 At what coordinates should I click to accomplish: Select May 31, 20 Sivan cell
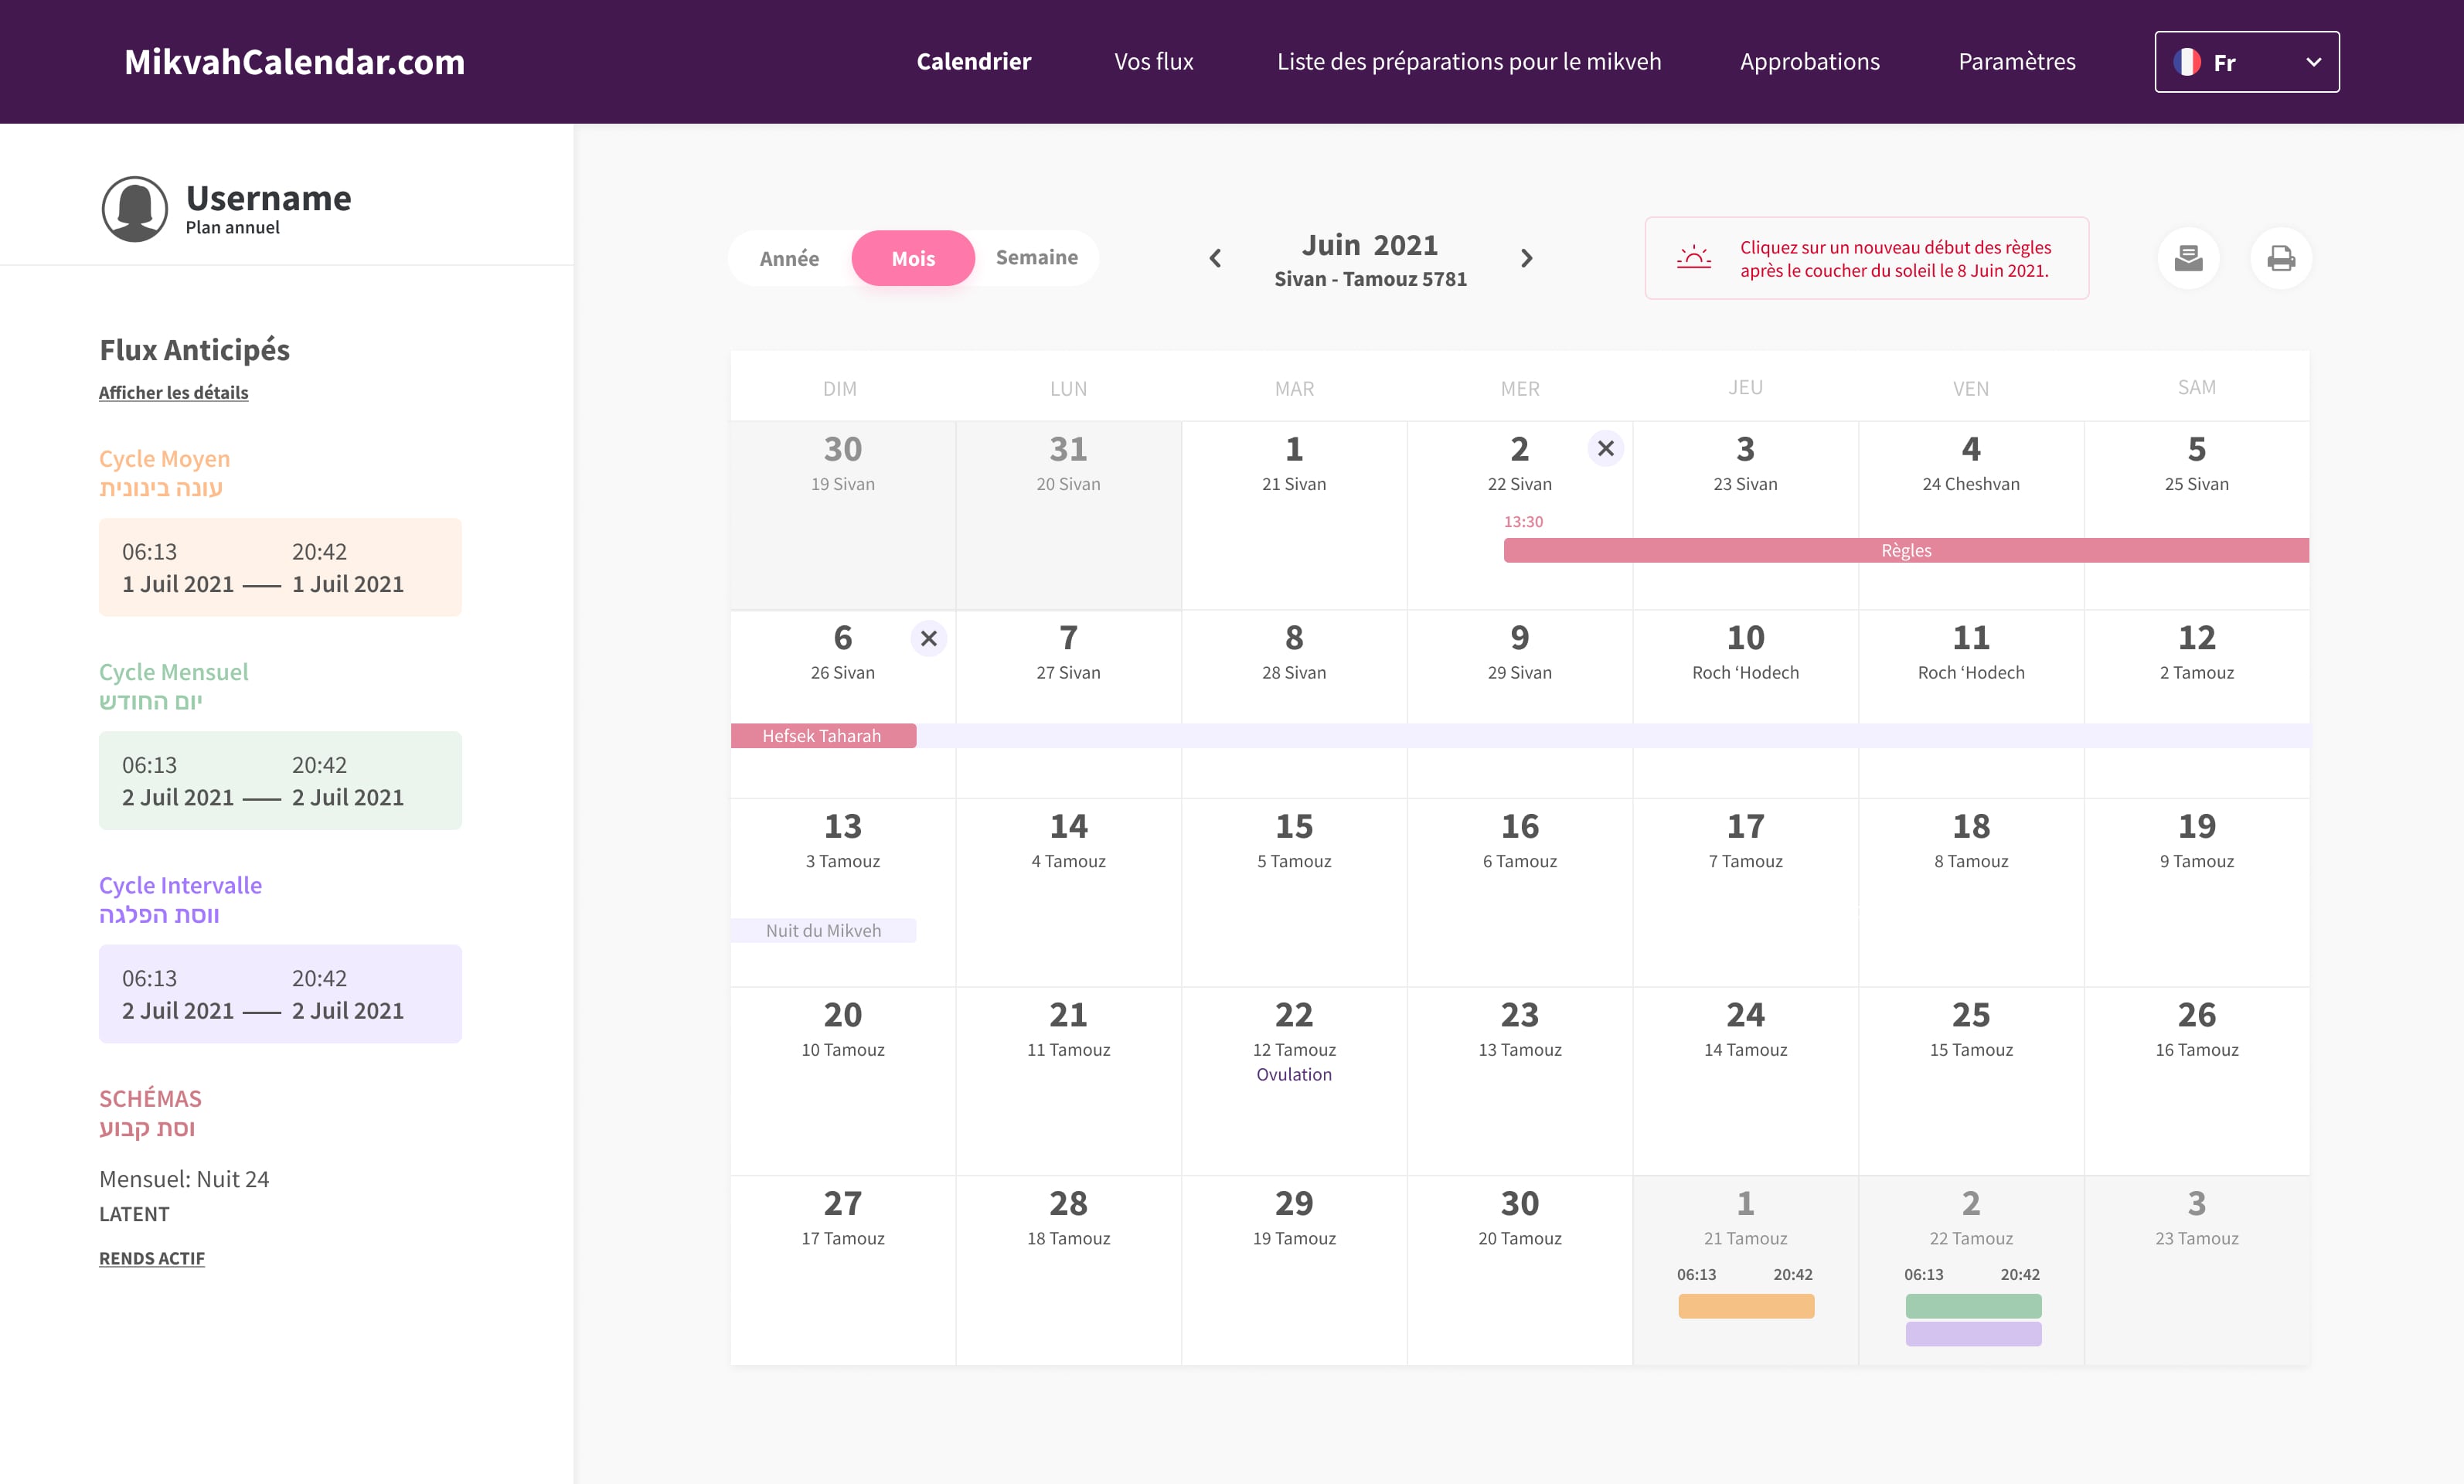1068,515
